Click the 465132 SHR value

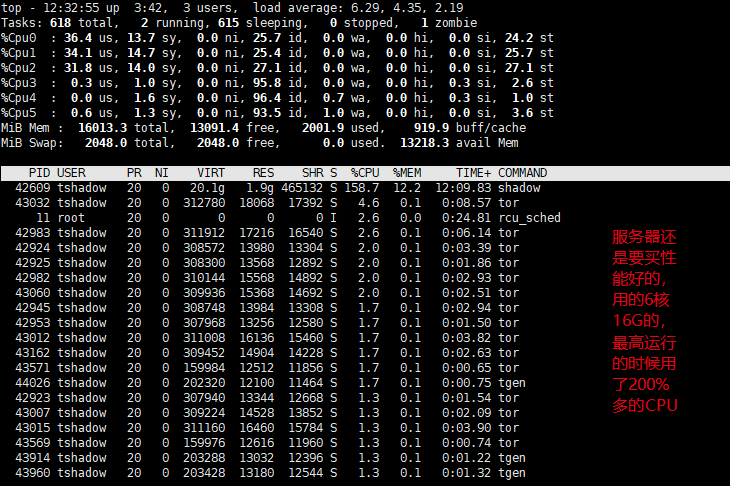click(302, 188)
